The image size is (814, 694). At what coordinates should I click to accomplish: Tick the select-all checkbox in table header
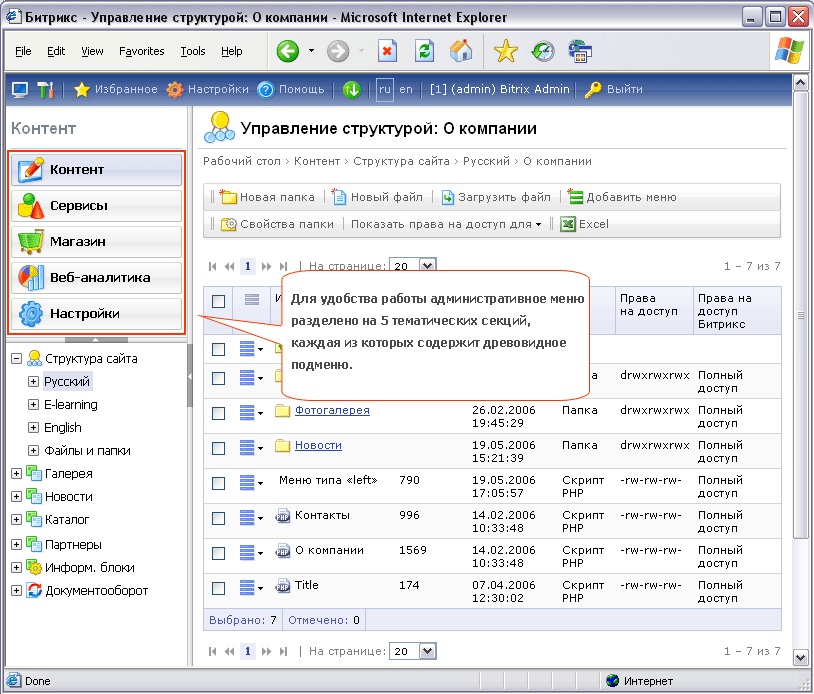219,301
